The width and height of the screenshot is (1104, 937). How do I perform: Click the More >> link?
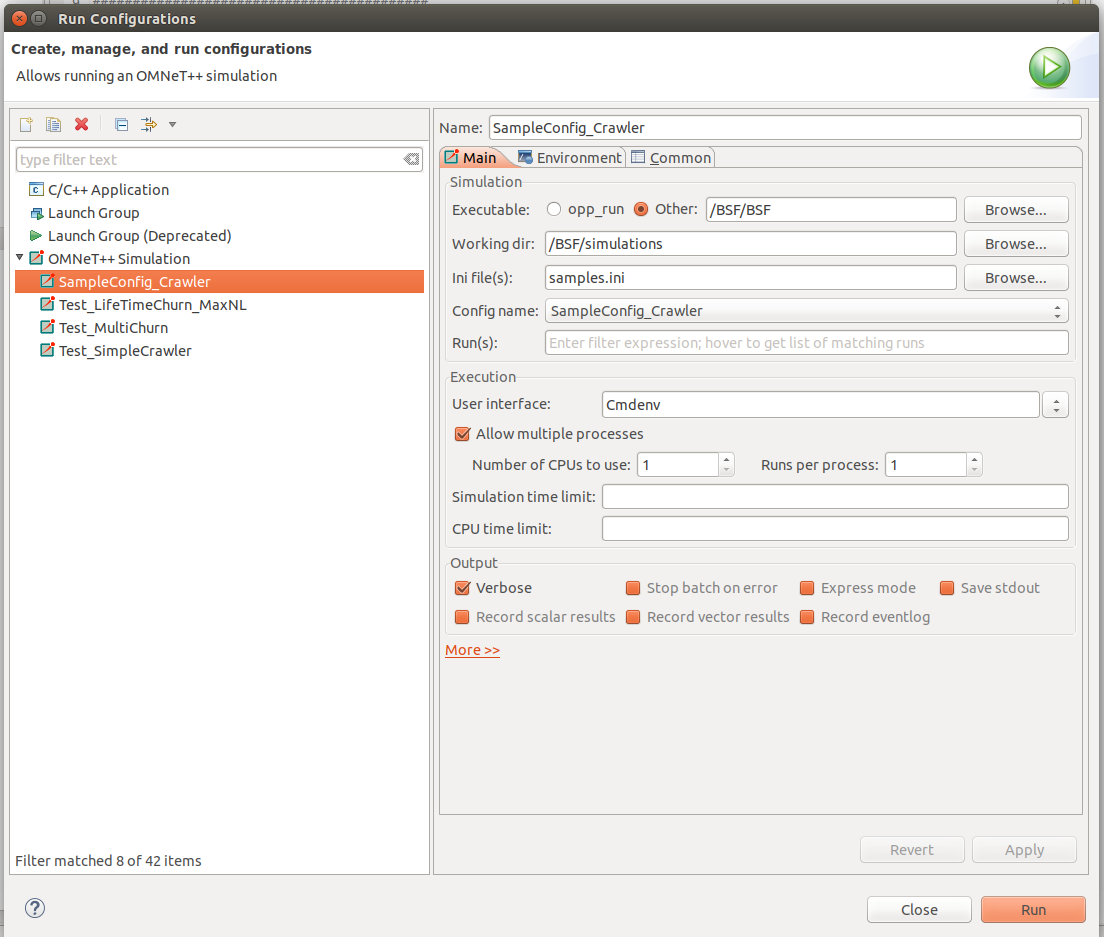[x=472, y=650]
